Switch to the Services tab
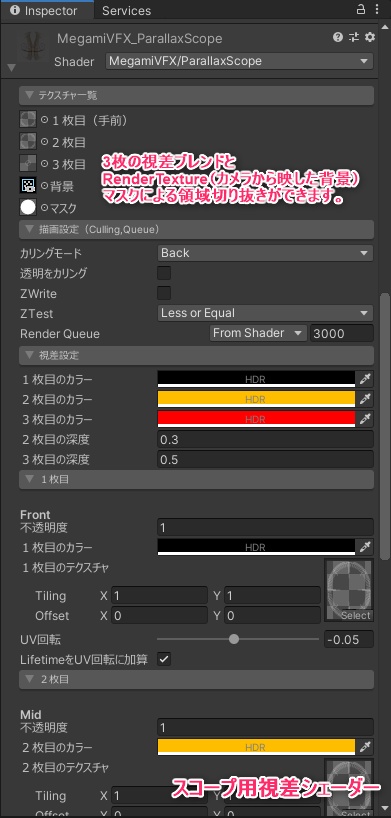 point(126,10)
